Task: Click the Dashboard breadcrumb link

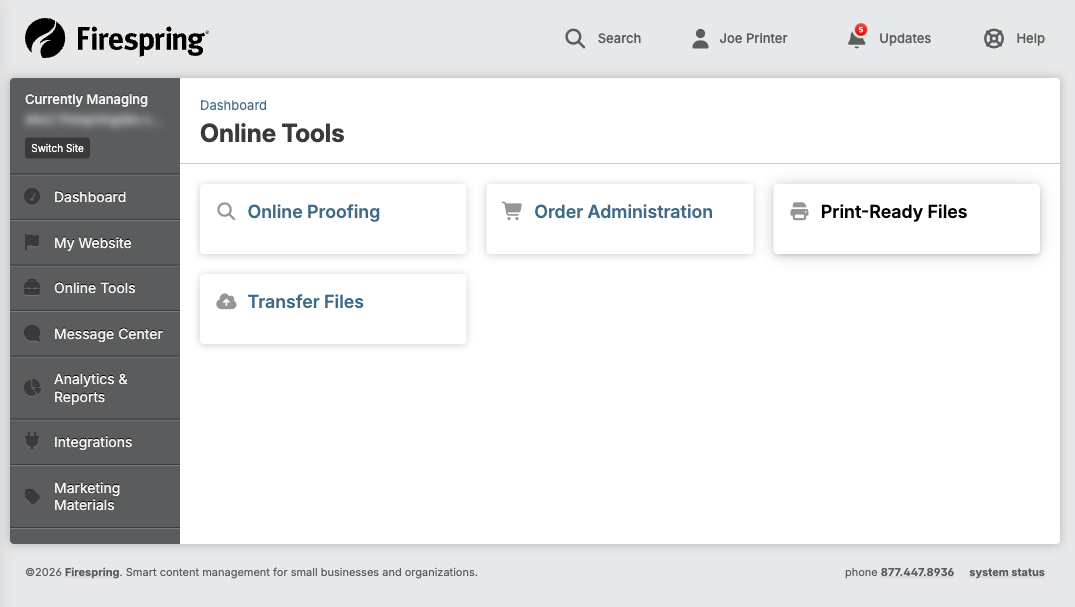Action: click(233, 105)
